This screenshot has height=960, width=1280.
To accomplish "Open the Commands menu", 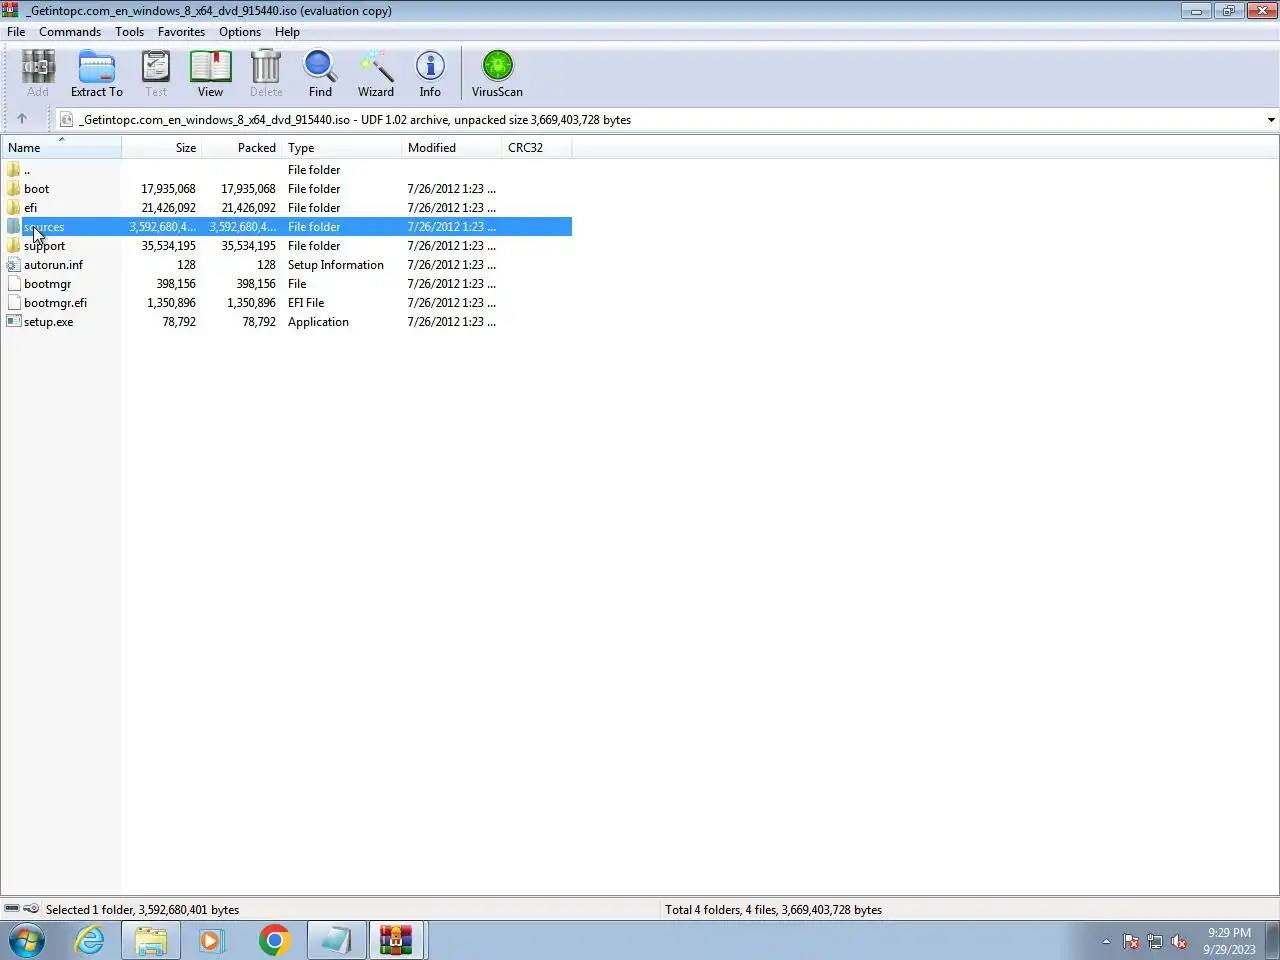I will click(x=70, y=32).
